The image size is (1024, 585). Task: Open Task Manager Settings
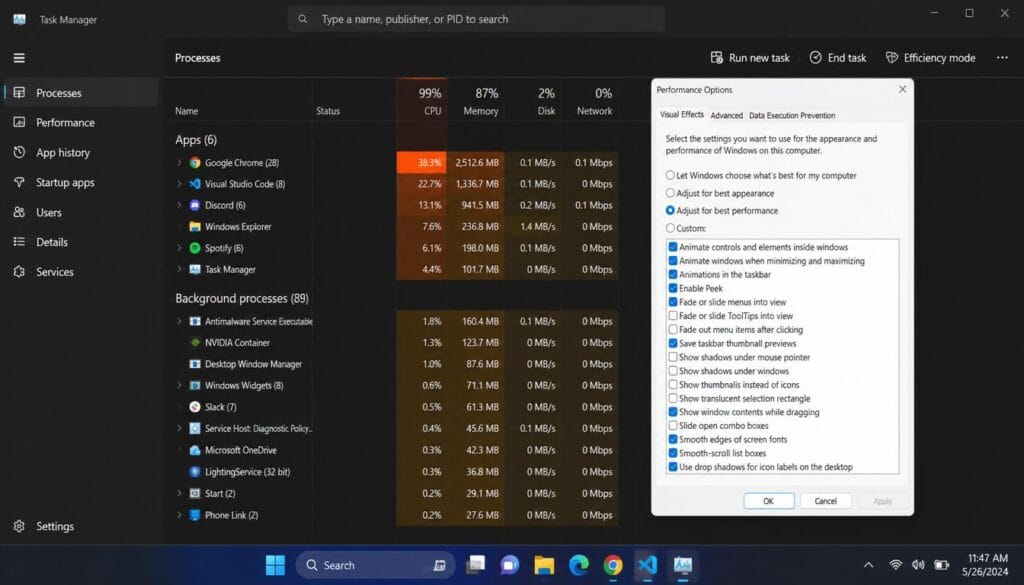tap(80, 526)
